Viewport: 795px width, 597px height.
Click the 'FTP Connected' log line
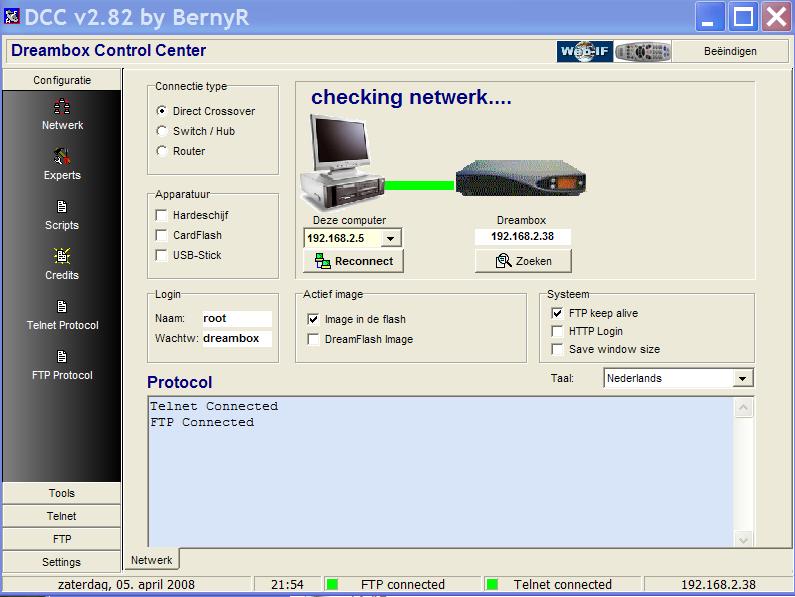(202, 422)
